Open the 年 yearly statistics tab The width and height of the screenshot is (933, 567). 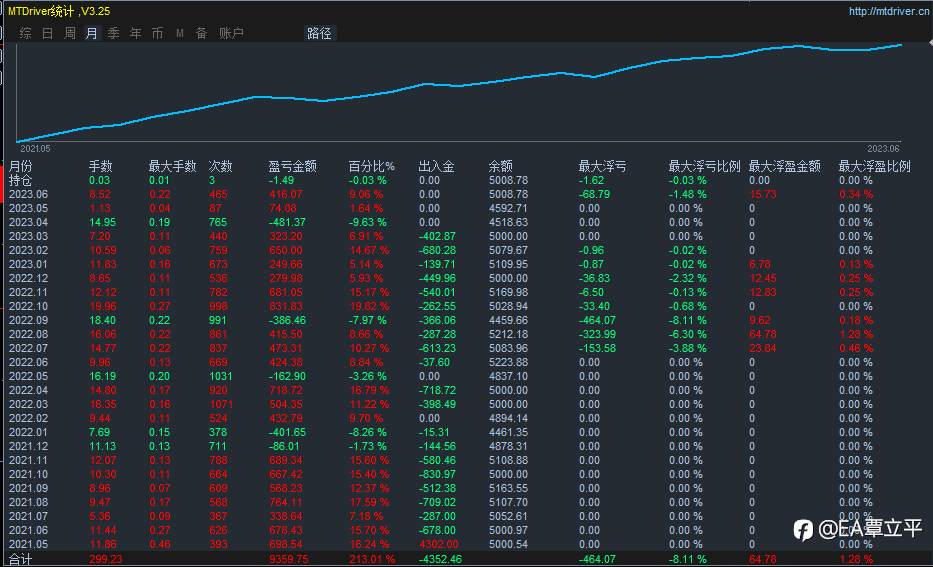click(136, 33)
